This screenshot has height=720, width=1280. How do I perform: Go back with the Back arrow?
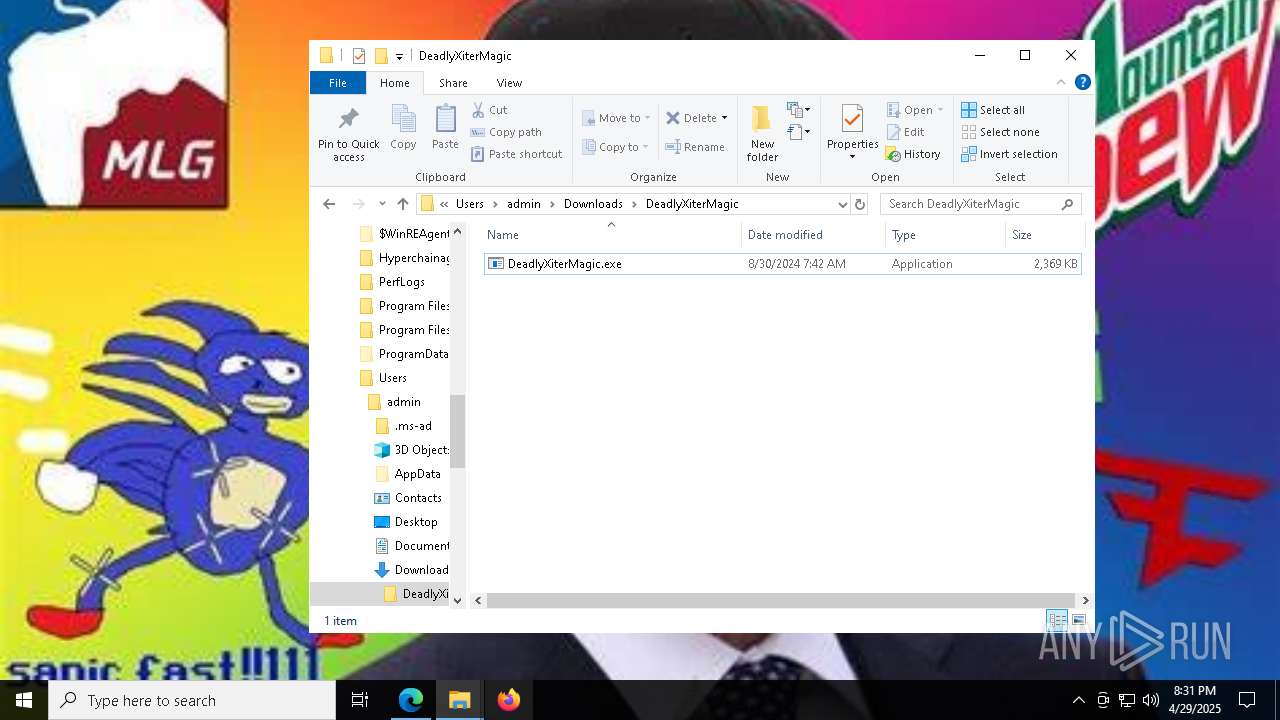click(x=329, y=204)
